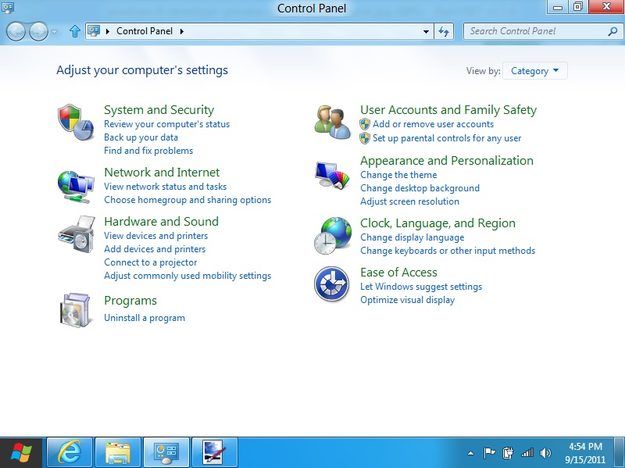The height and width of the screenshot is (468, 625).
Task: Click the Control Panel icon in address bar
Action: 94,31
